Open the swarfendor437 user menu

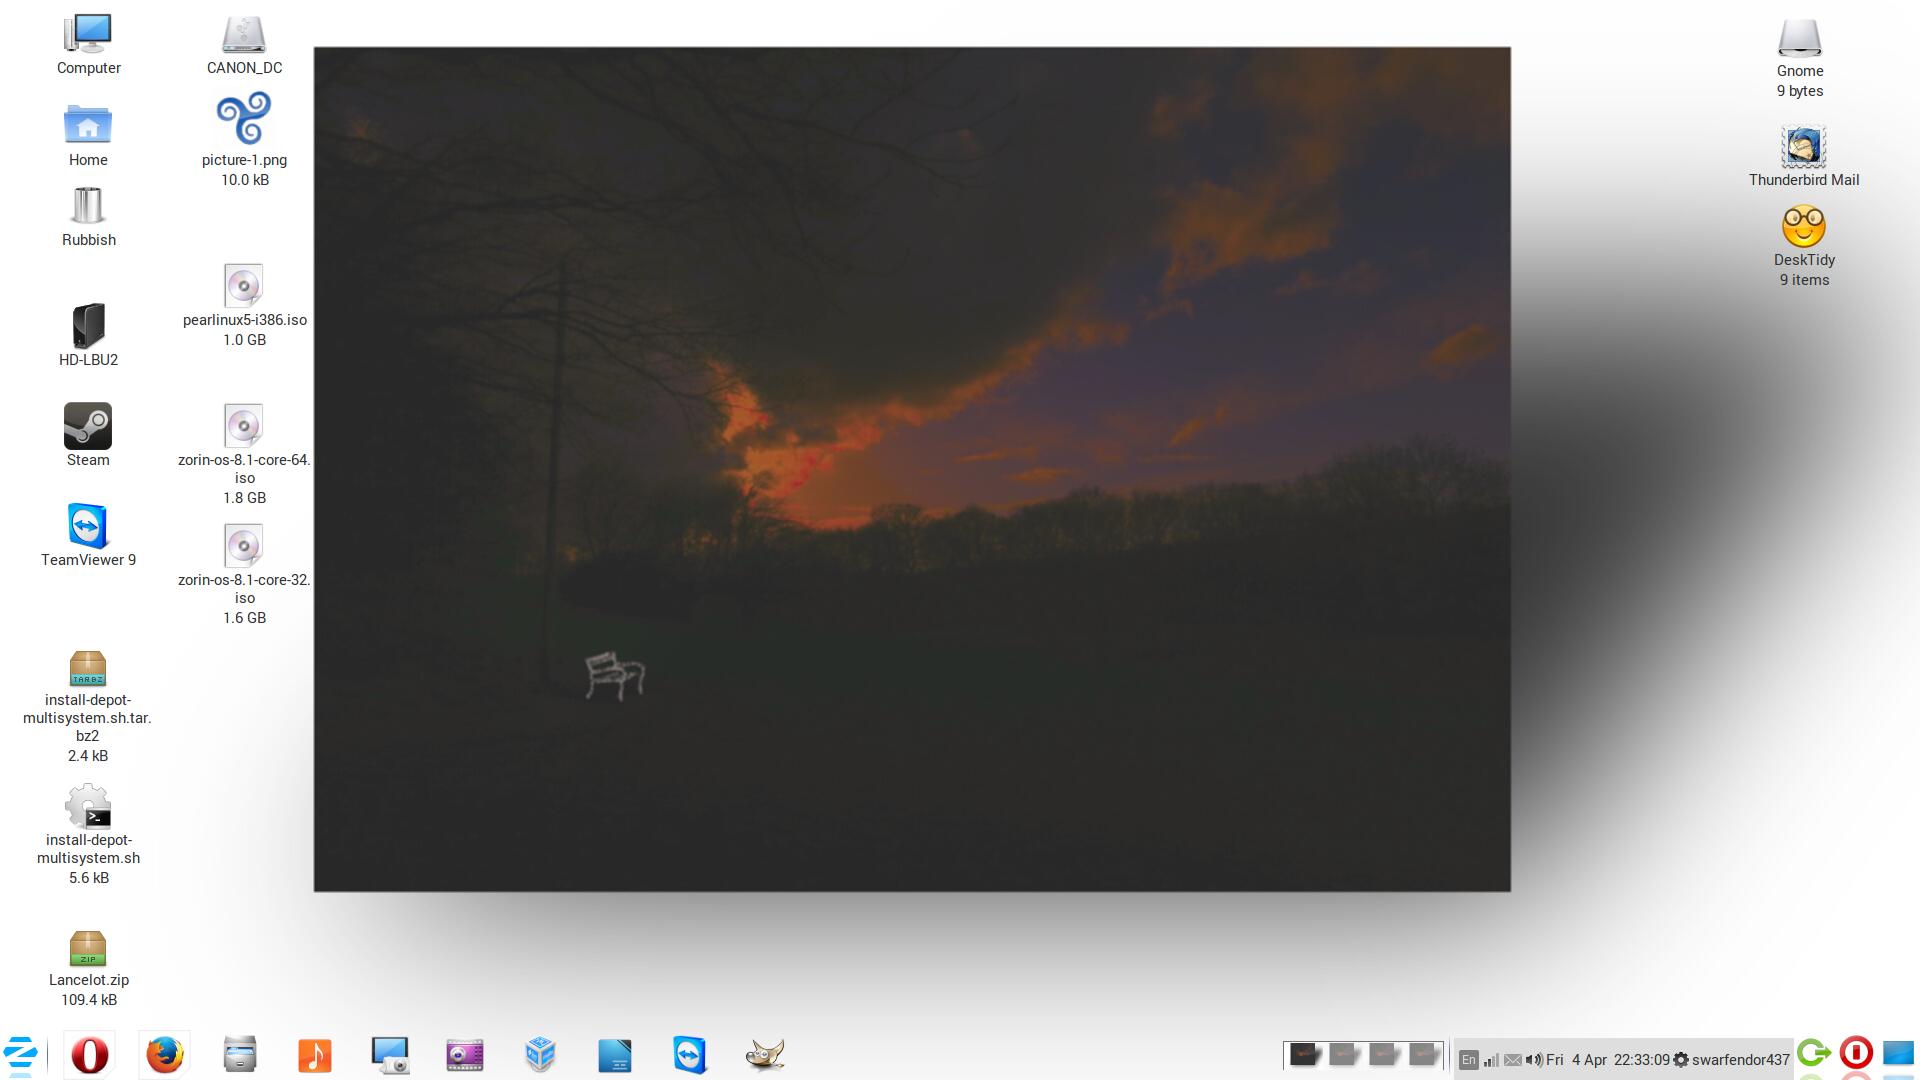(1740, 1060)
